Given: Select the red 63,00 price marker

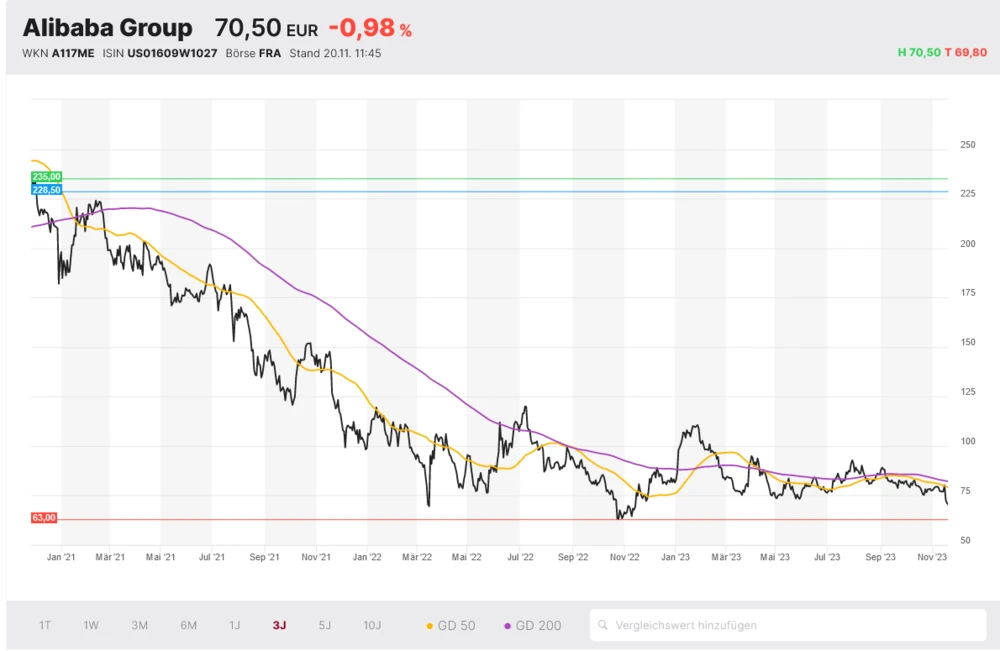Looking at the screenshot, I should click(44, 518).
